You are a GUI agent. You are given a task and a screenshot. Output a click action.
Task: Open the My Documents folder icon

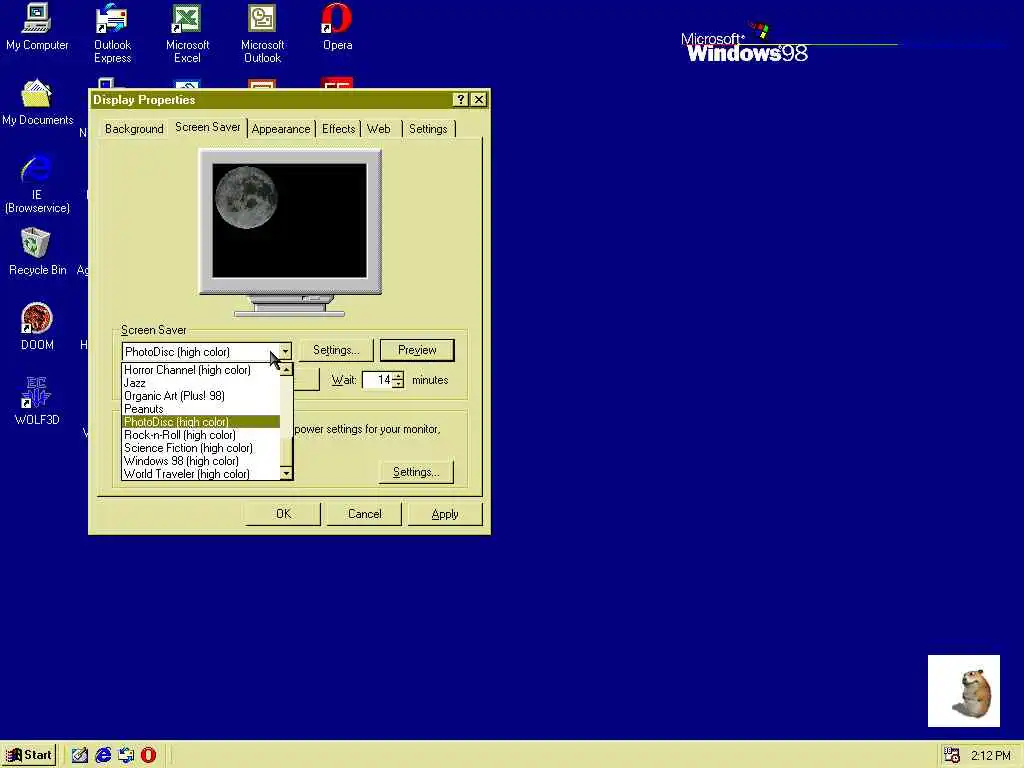(37, 103)
